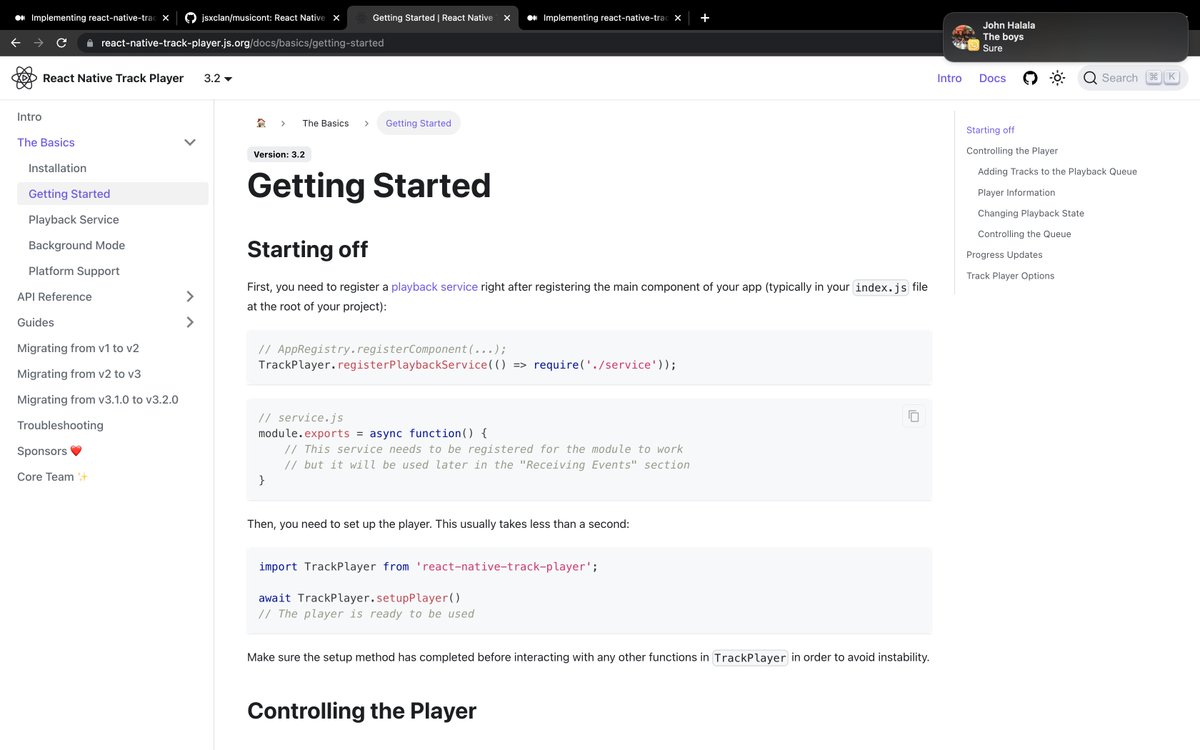Close the Getting Started browser tab
The height and width of the screenshot is (750, 1200).
pyautogui.click(x=506, y=18)
